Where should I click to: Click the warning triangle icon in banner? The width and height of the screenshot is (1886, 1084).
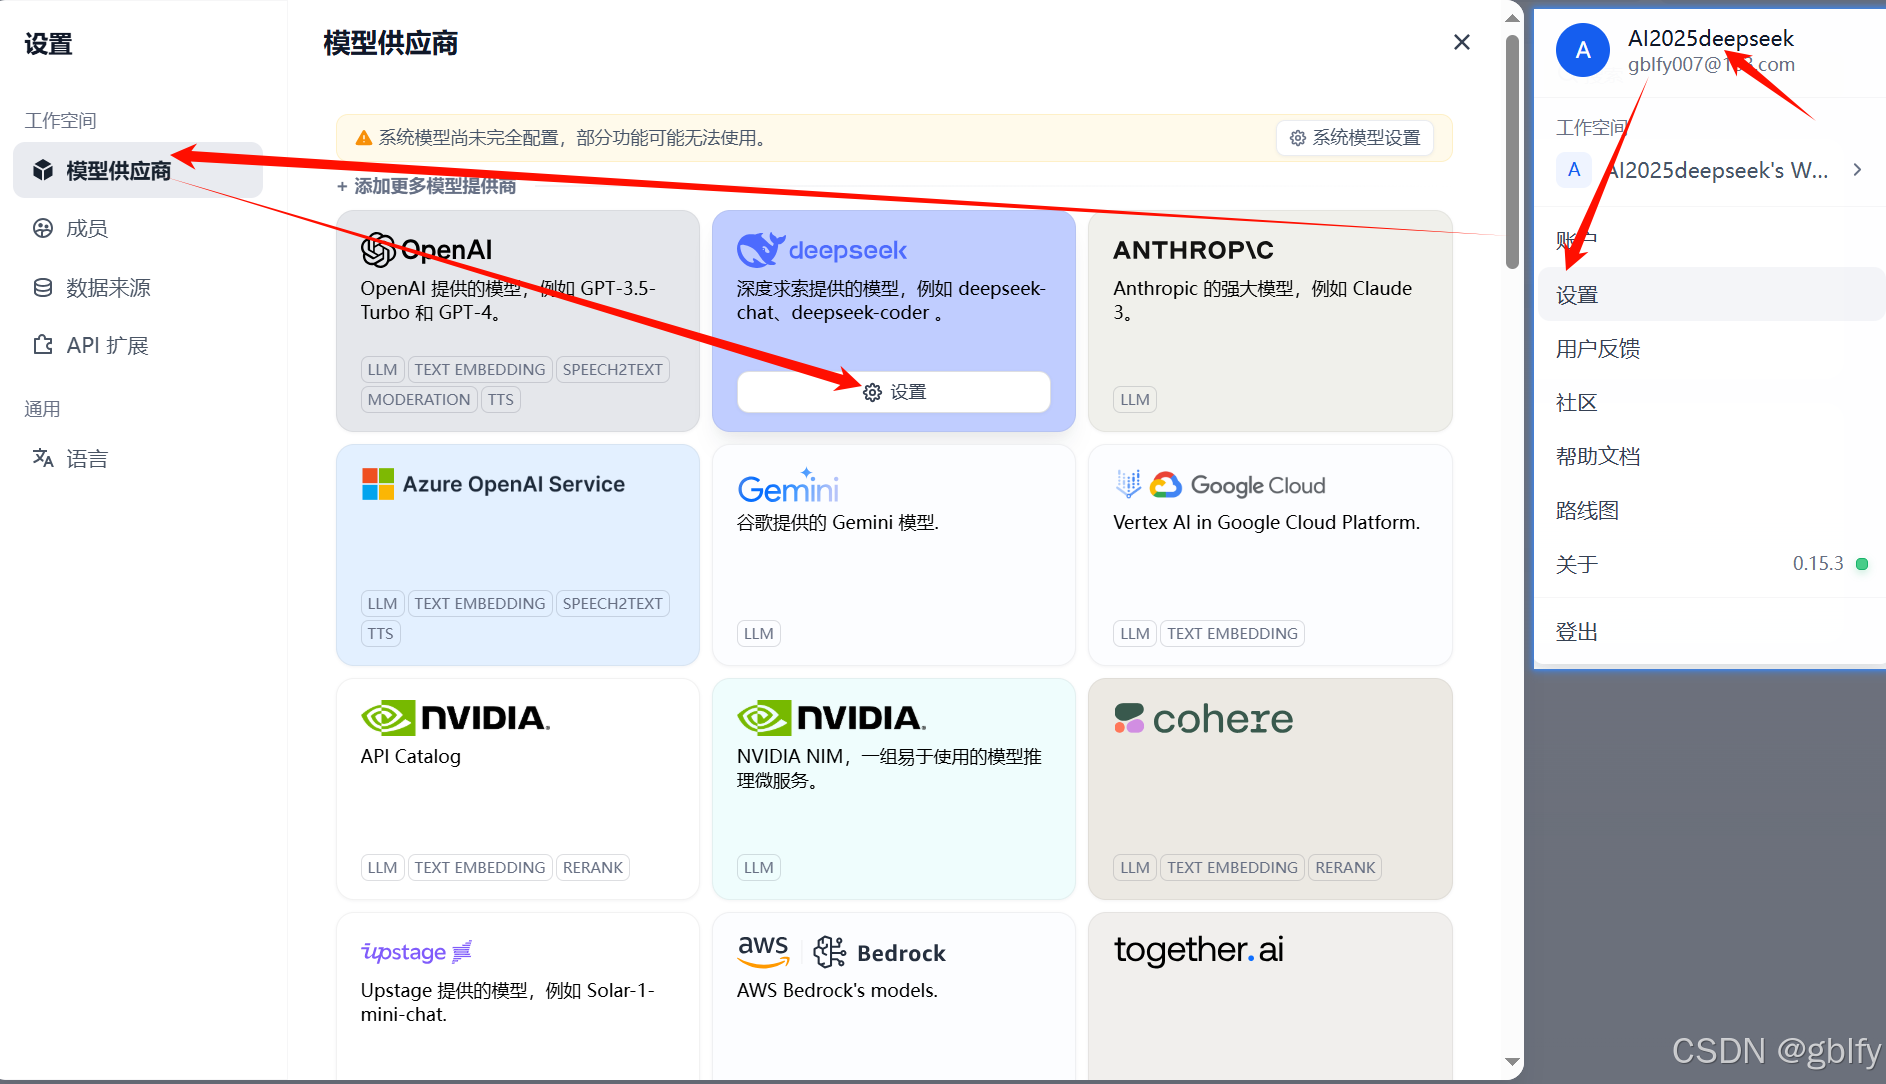pyautogui.click(x=364, y=138)
